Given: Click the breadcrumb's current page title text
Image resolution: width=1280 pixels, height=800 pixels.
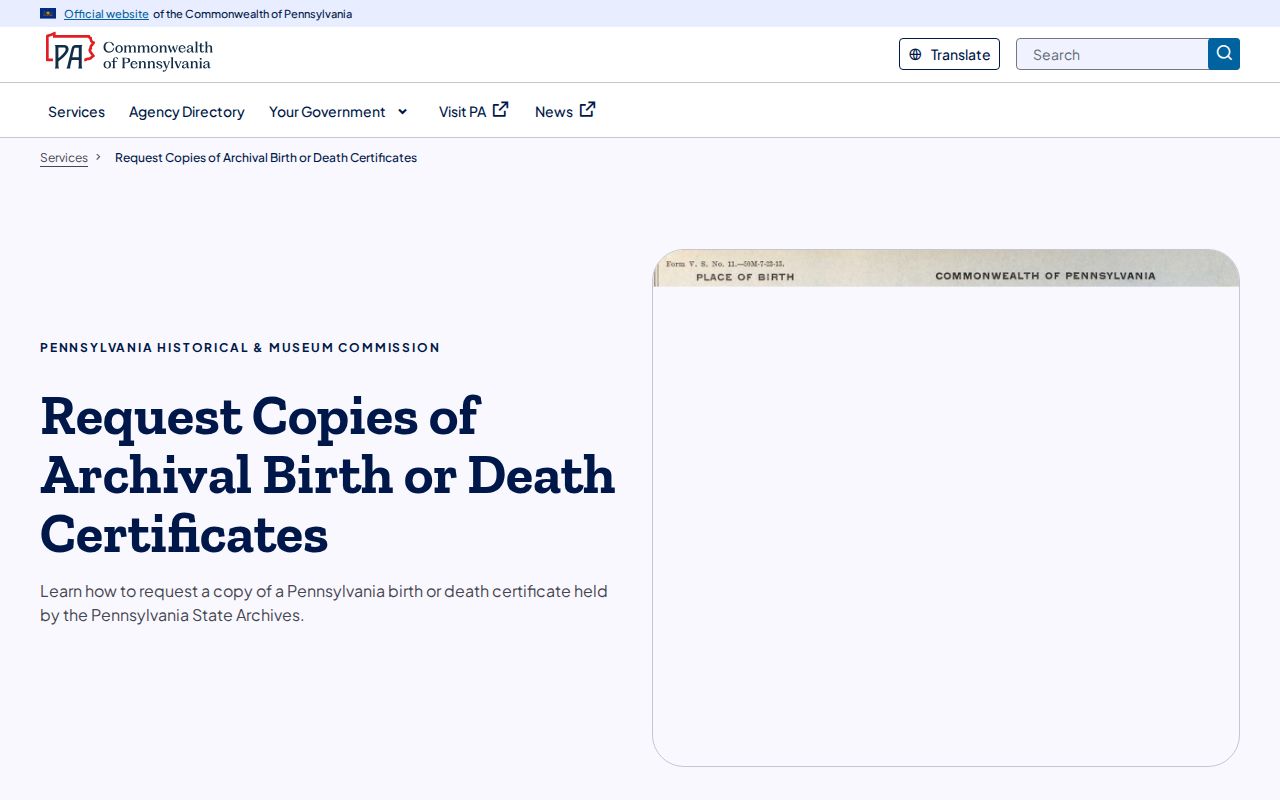Looking at the screenshot, I should (266, 158).
